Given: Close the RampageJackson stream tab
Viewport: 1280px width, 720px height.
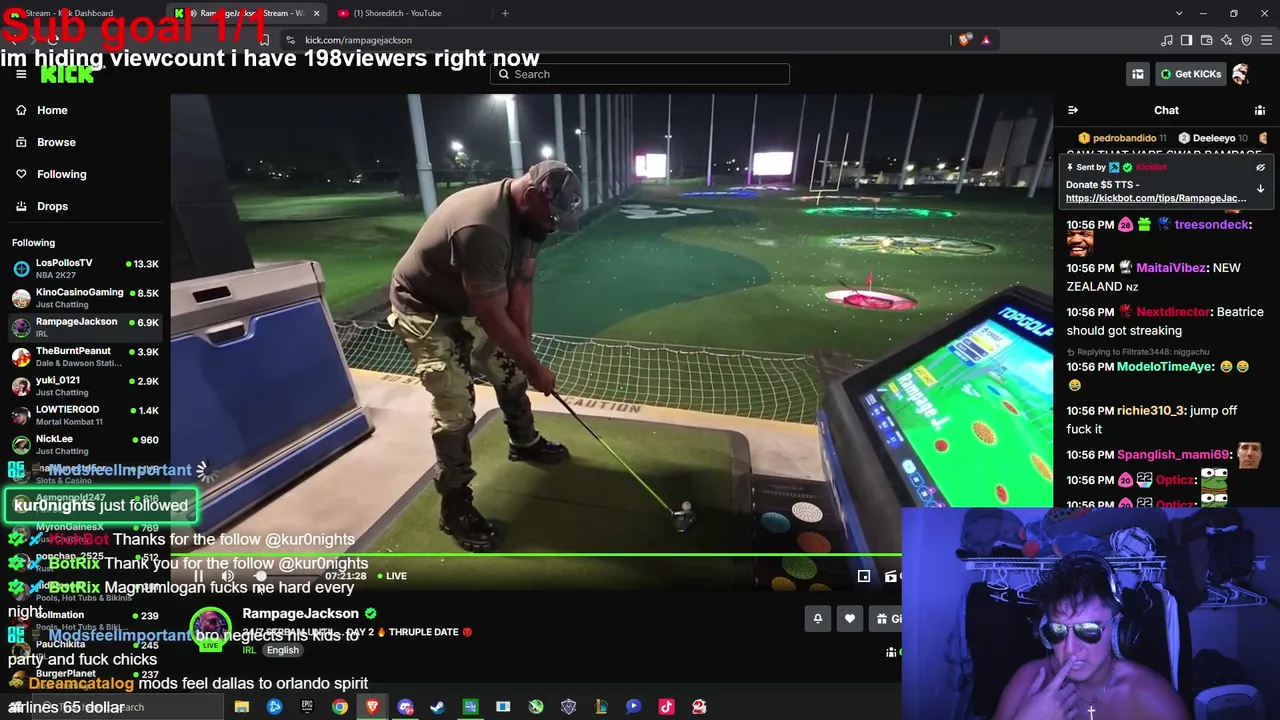Looking at the screenshot, I should (x=317, y=13).
